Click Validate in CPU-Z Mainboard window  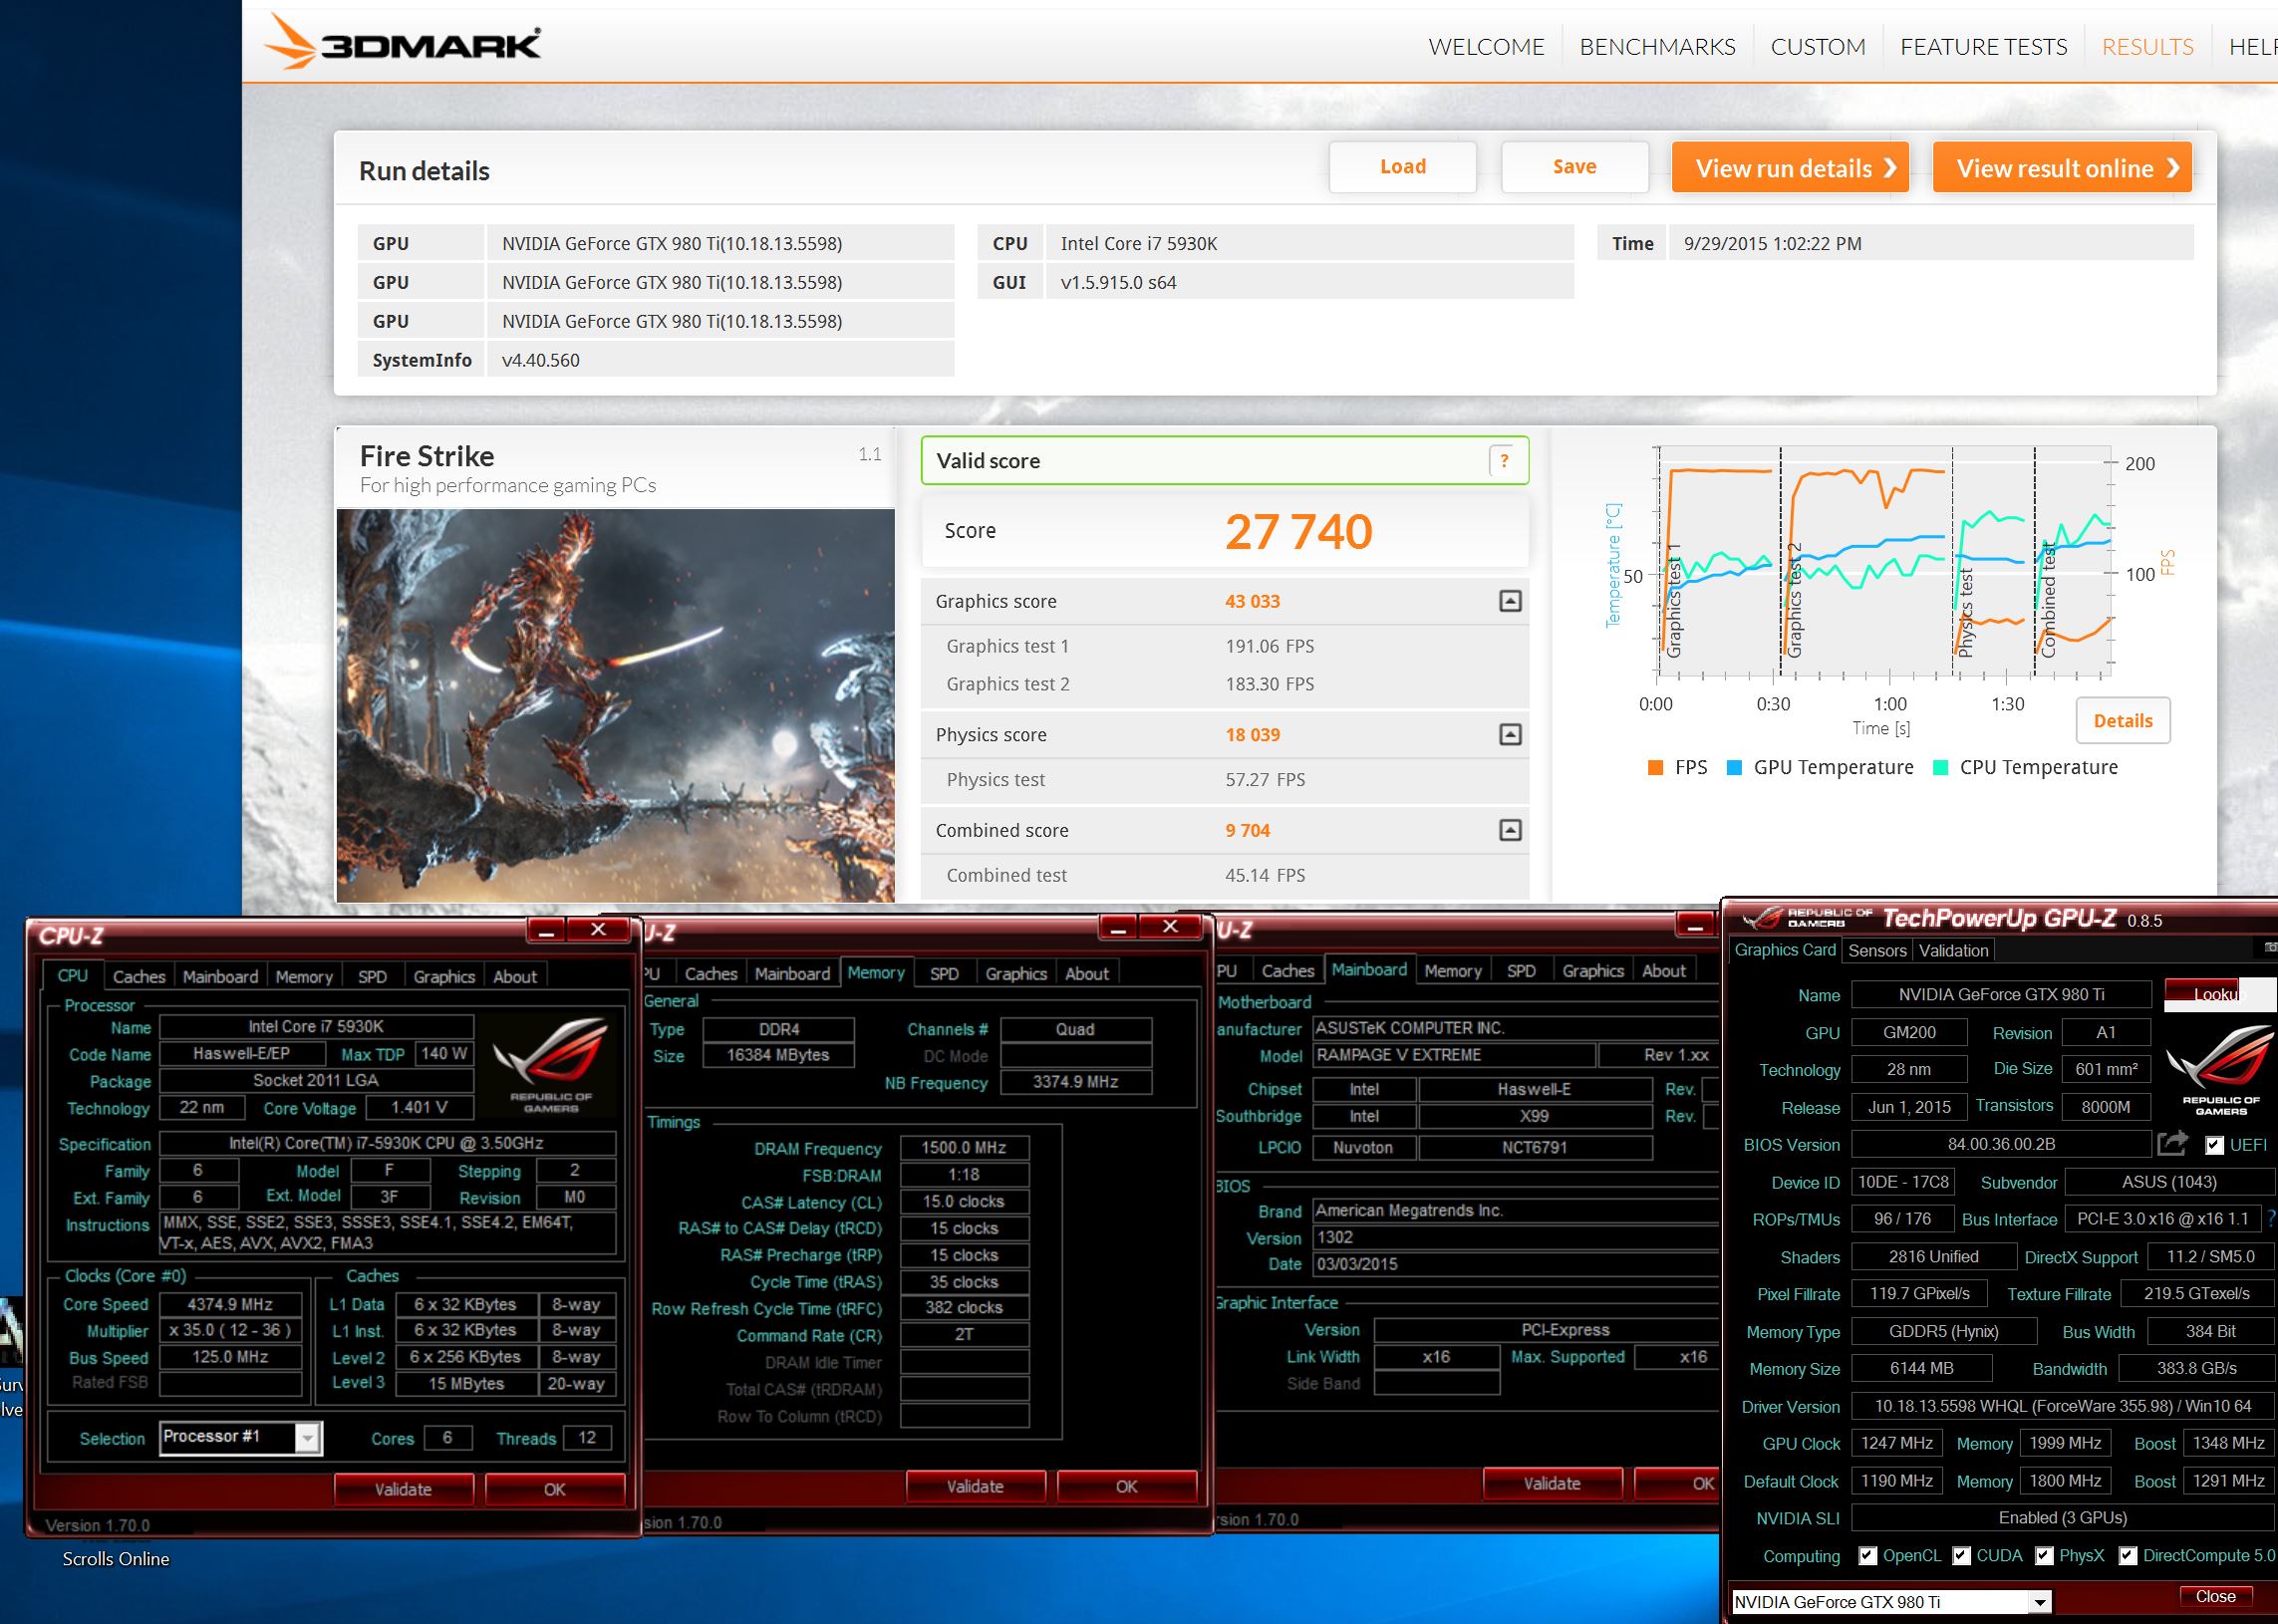point(1552,1483)
